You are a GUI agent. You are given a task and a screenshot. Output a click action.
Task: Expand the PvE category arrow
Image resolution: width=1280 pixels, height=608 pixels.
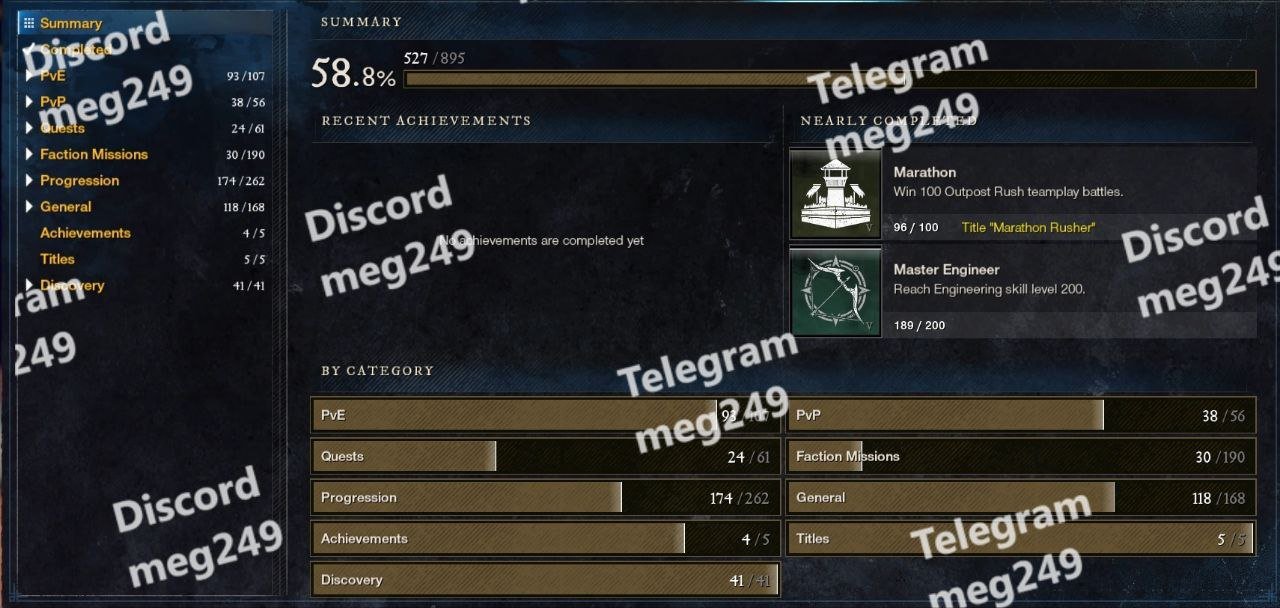30,76
